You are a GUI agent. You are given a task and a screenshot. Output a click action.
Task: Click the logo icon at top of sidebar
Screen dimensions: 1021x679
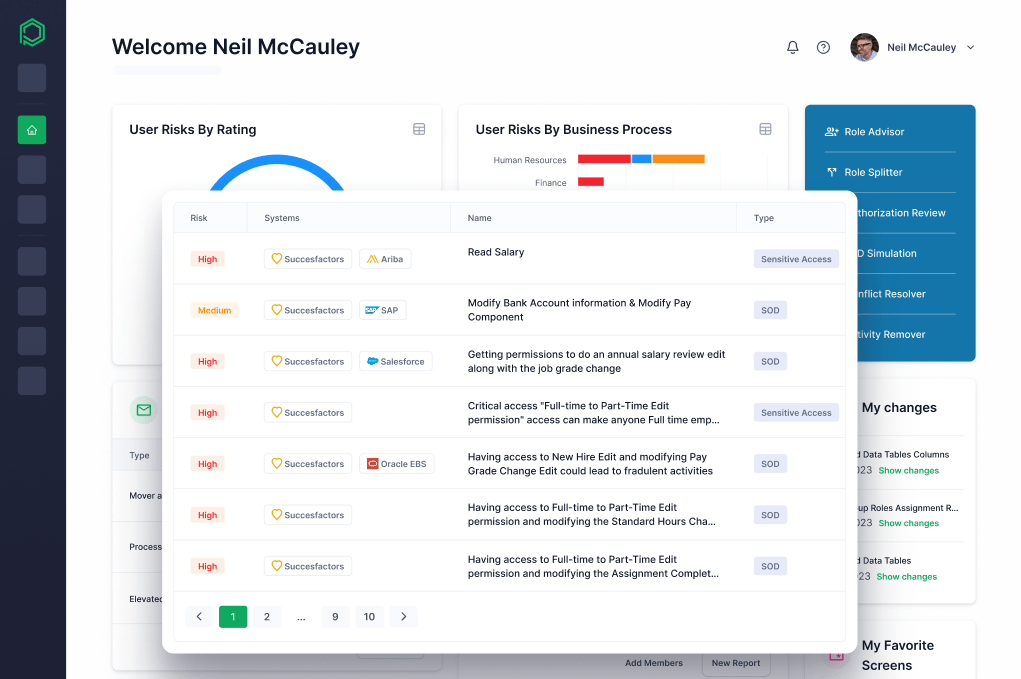pyautogui.click(x=32, y=33)
